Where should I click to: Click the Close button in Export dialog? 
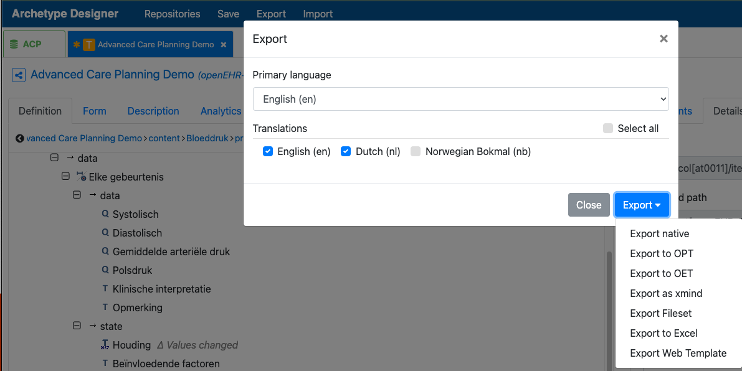pyautogui.click(x=589, y=205)
